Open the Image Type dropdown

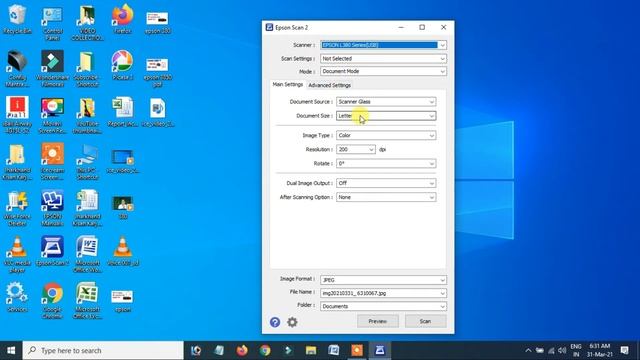pos(386,135)
